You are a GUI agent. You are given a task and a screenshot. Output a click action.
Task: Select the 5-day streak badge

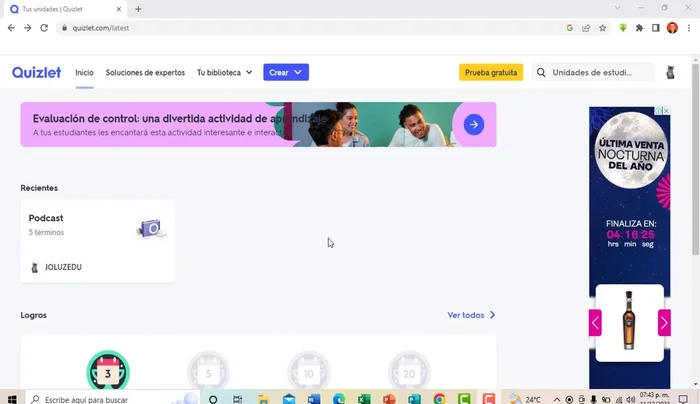click(208, 371)
